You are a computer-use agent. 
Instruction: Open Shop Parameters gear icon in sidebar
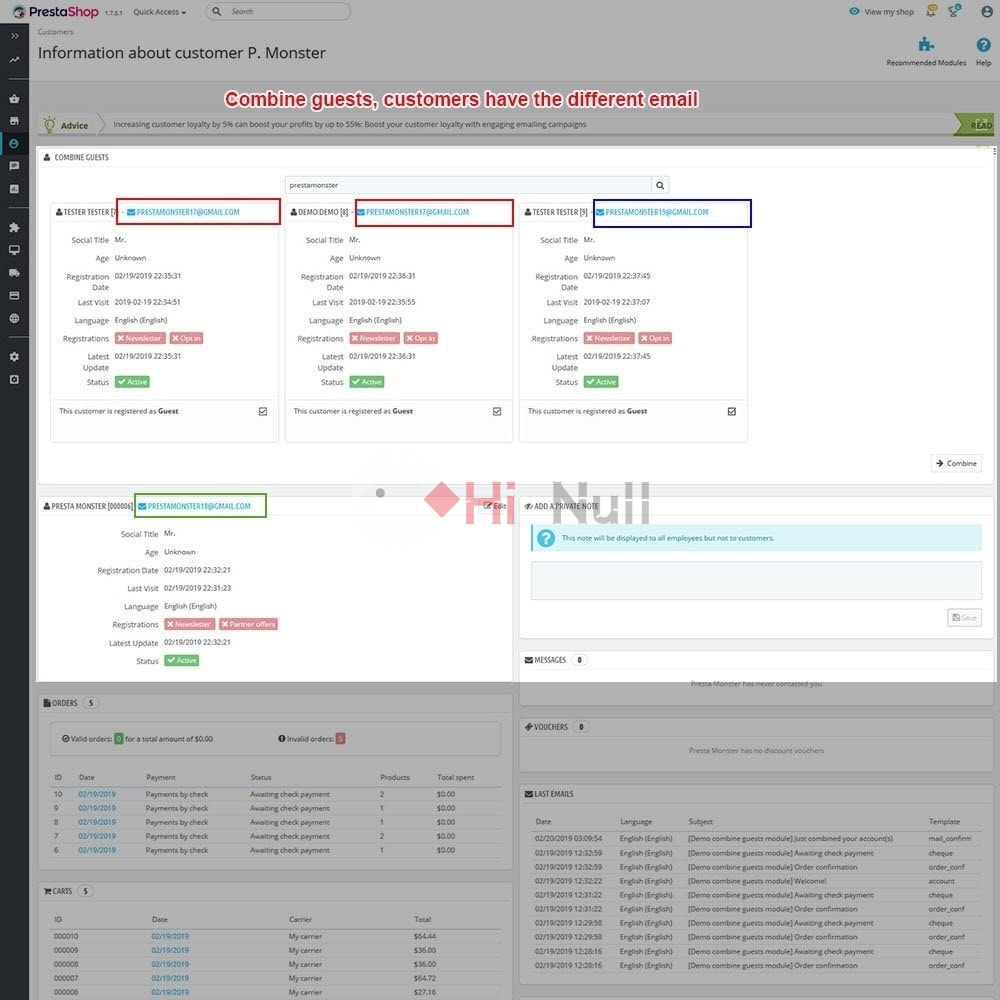[14, 357]
